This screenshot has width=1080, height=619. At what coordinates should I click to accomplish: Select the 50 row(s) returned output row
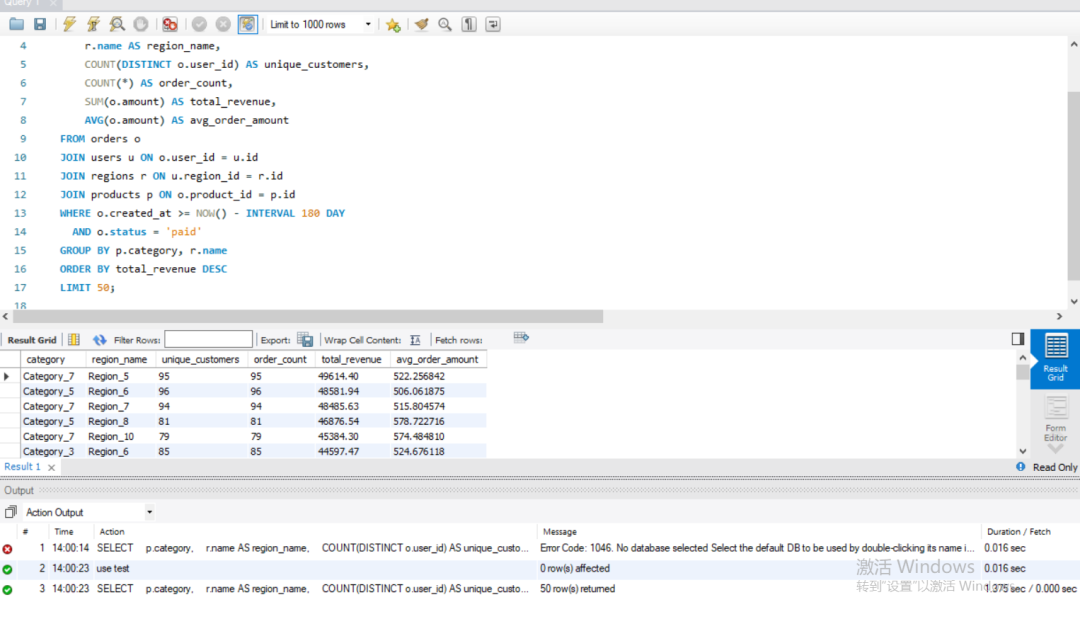(540, 589)
